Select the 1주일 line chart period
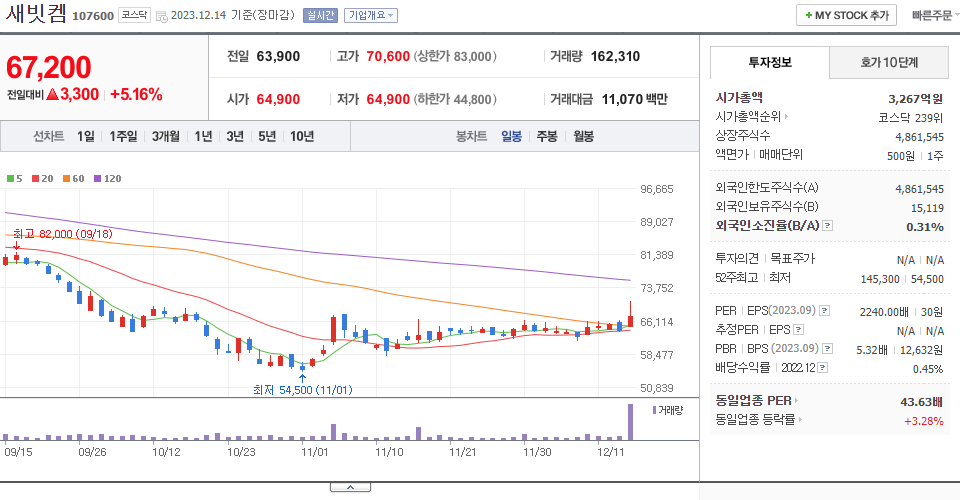 click(x=123, y=136)
